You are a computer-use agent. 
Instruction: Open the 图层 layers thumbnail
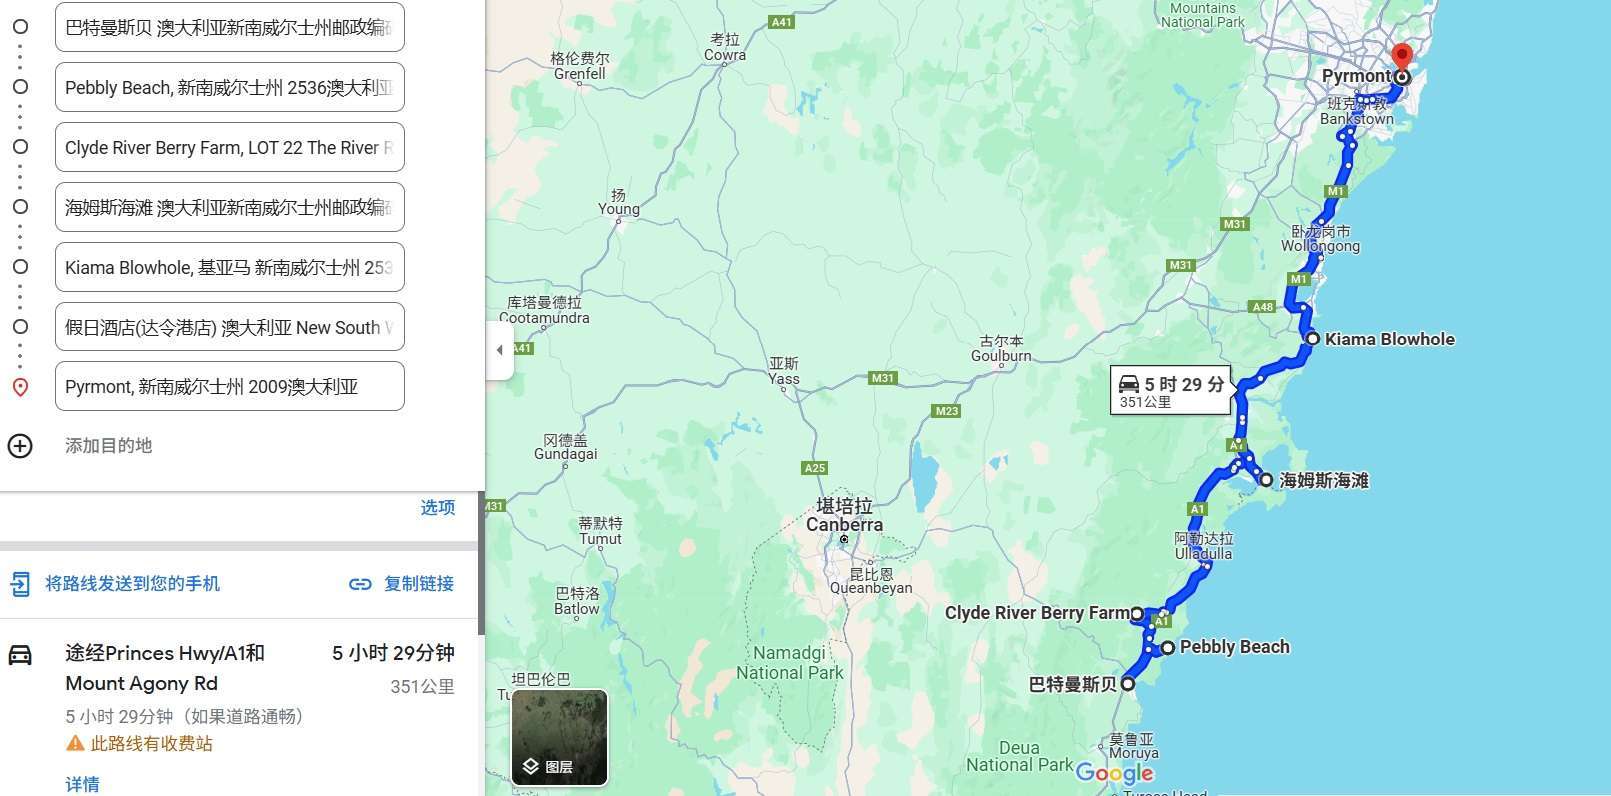click(560, 737)
